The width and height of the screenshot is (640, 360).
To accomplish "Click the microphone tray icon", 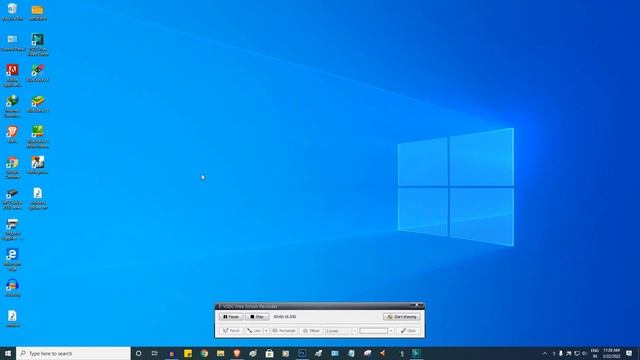I will [561, 353].
